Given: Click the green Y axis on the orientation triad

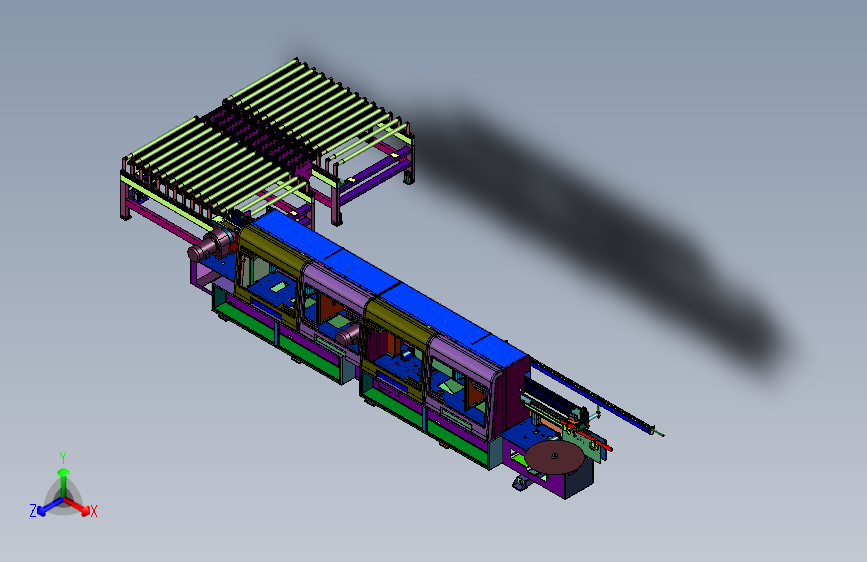Looking at the screenshot, I should [63, 478].
